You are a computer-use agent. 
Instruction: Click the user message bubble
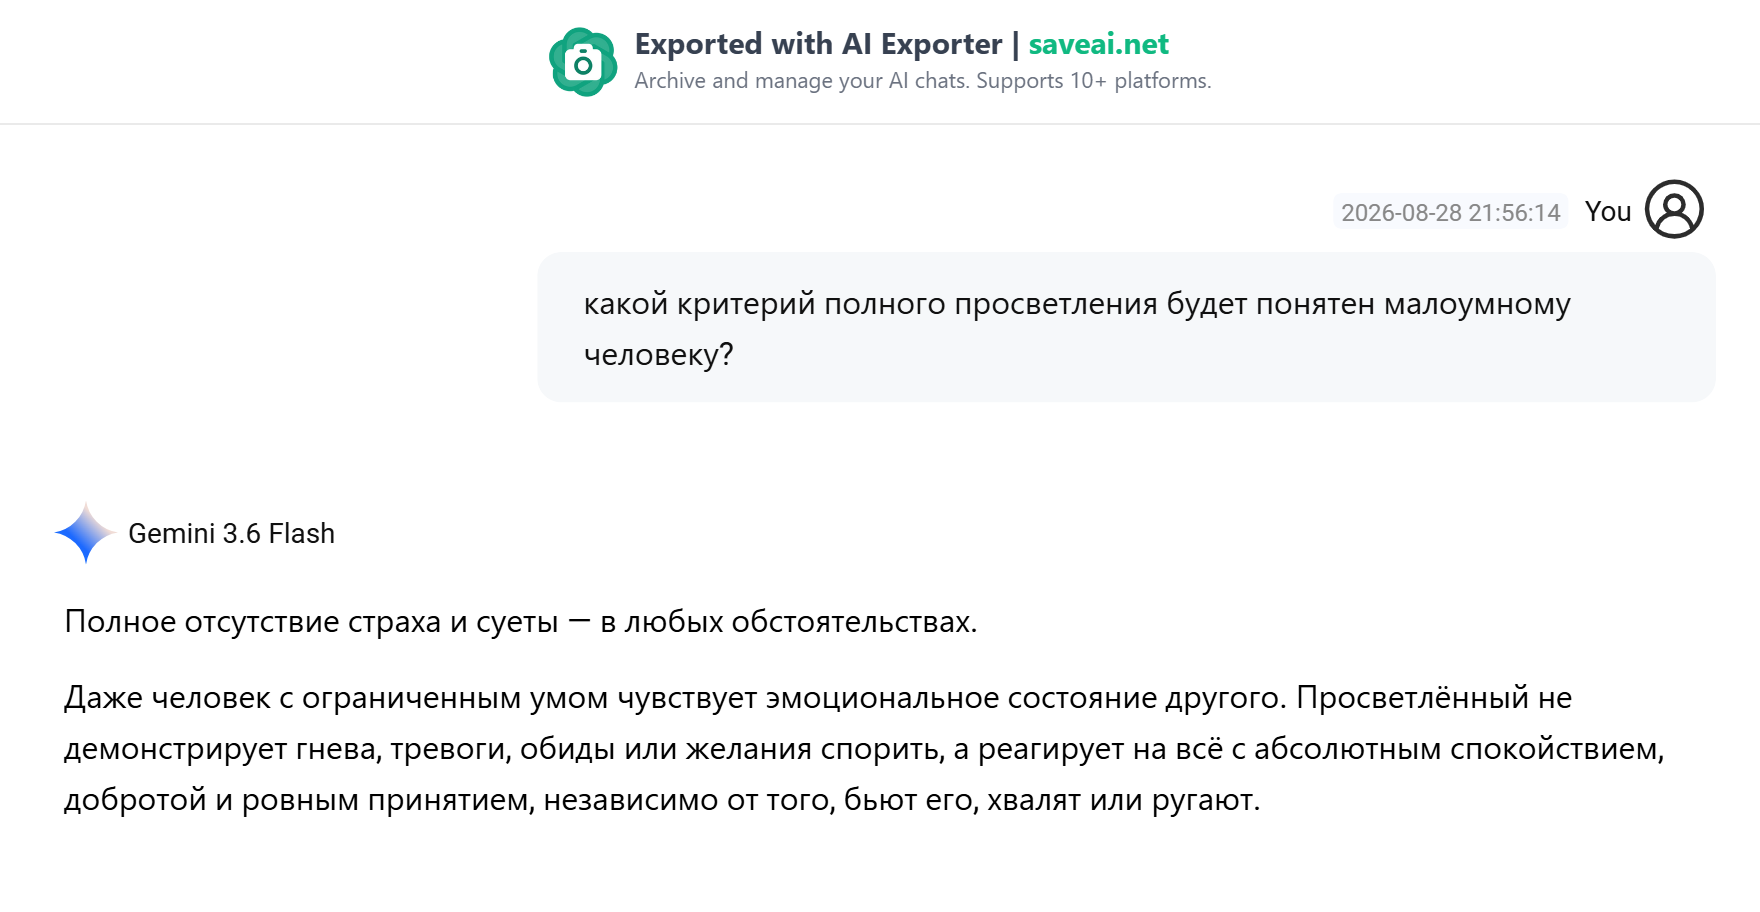pyautogui.click(x=1126, y=327)
